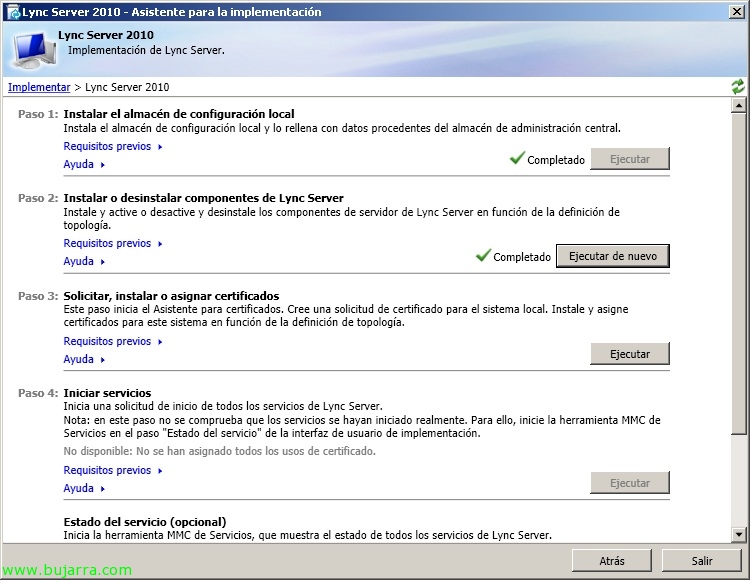Click the Paso 2 green Completado checkmark
Screen dimensions: 750x580
click(483, 254)
